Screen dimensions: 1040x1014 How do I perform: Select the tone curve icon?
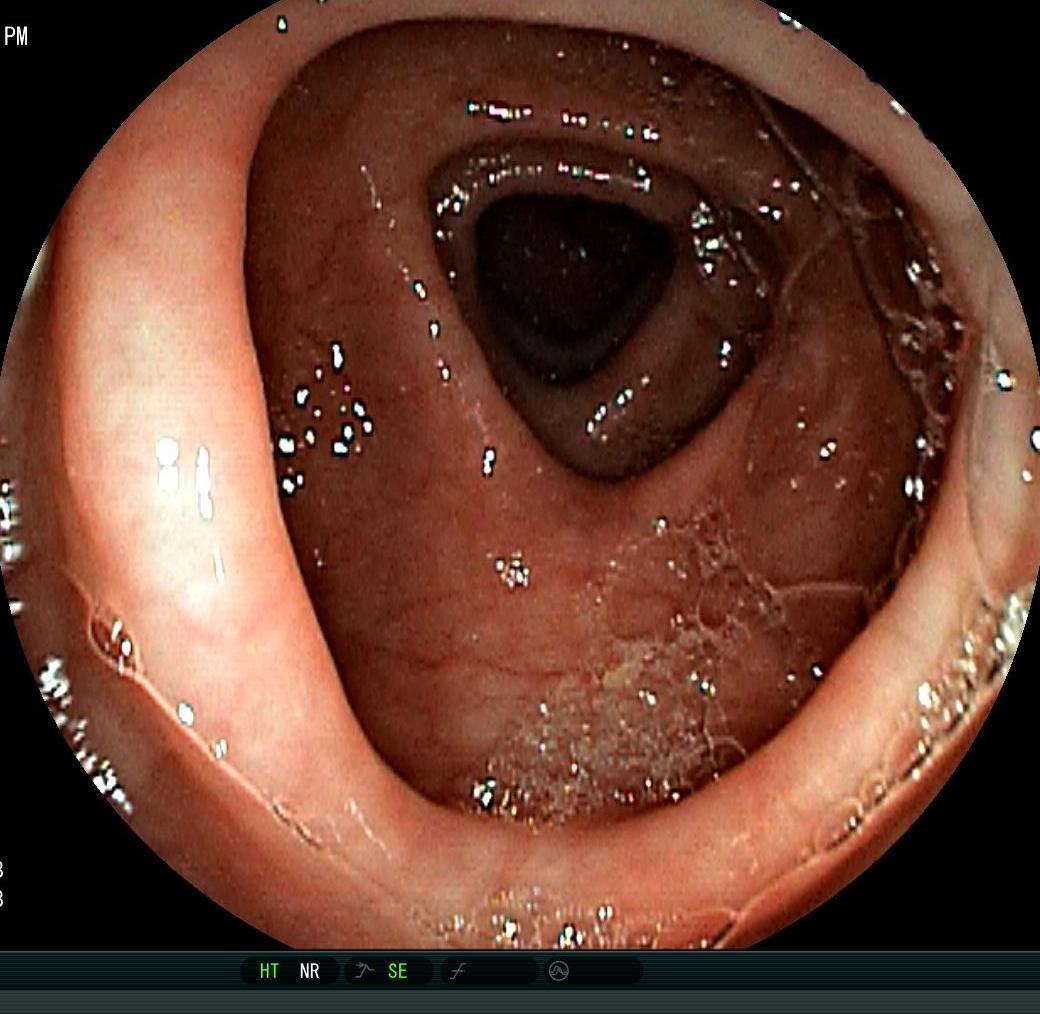(458, 972)
